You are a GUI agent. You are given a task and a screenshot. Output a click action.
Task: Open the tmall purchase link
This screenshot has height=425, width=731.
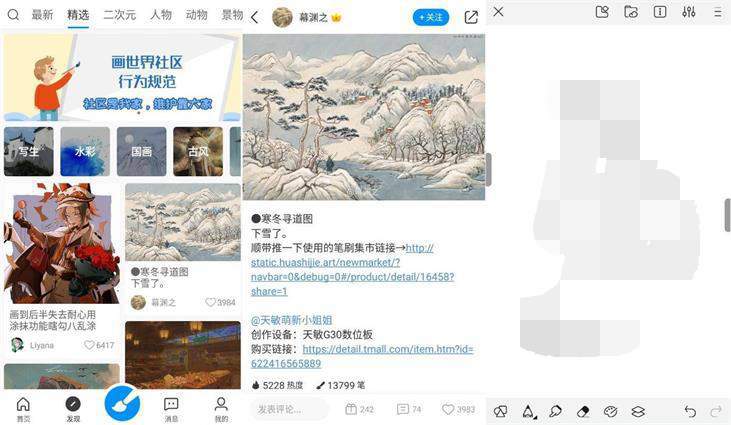click(362, 356)
